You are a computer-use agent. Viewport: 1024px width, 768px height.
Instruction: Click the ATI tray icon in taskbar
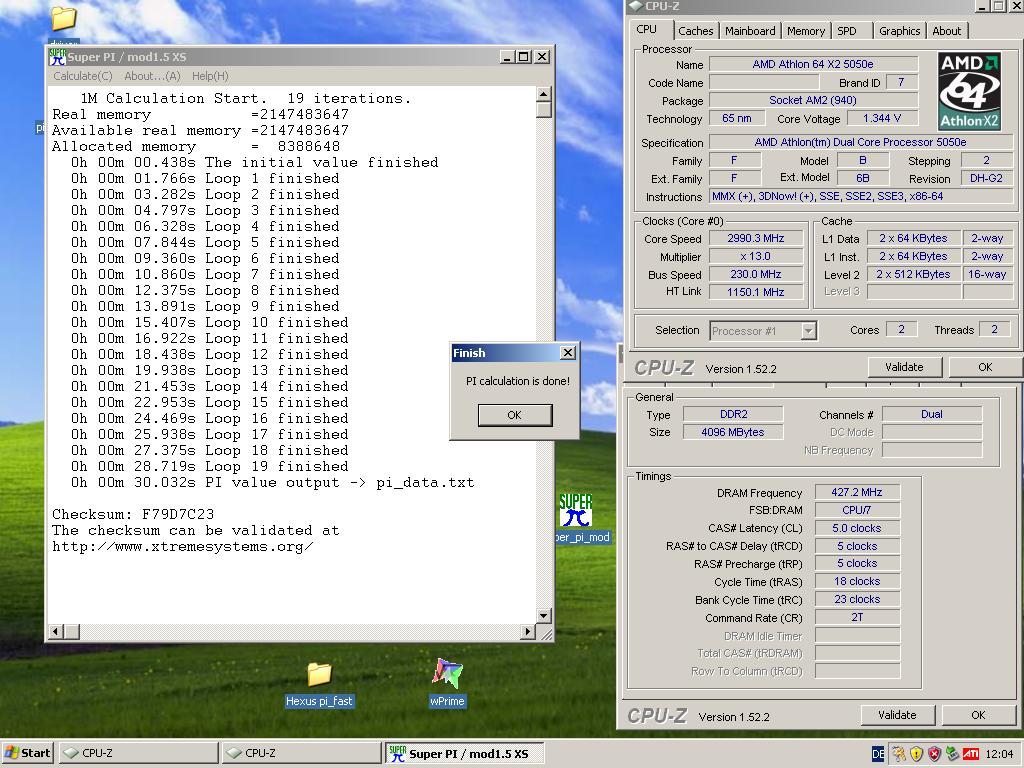pos(970,754)
